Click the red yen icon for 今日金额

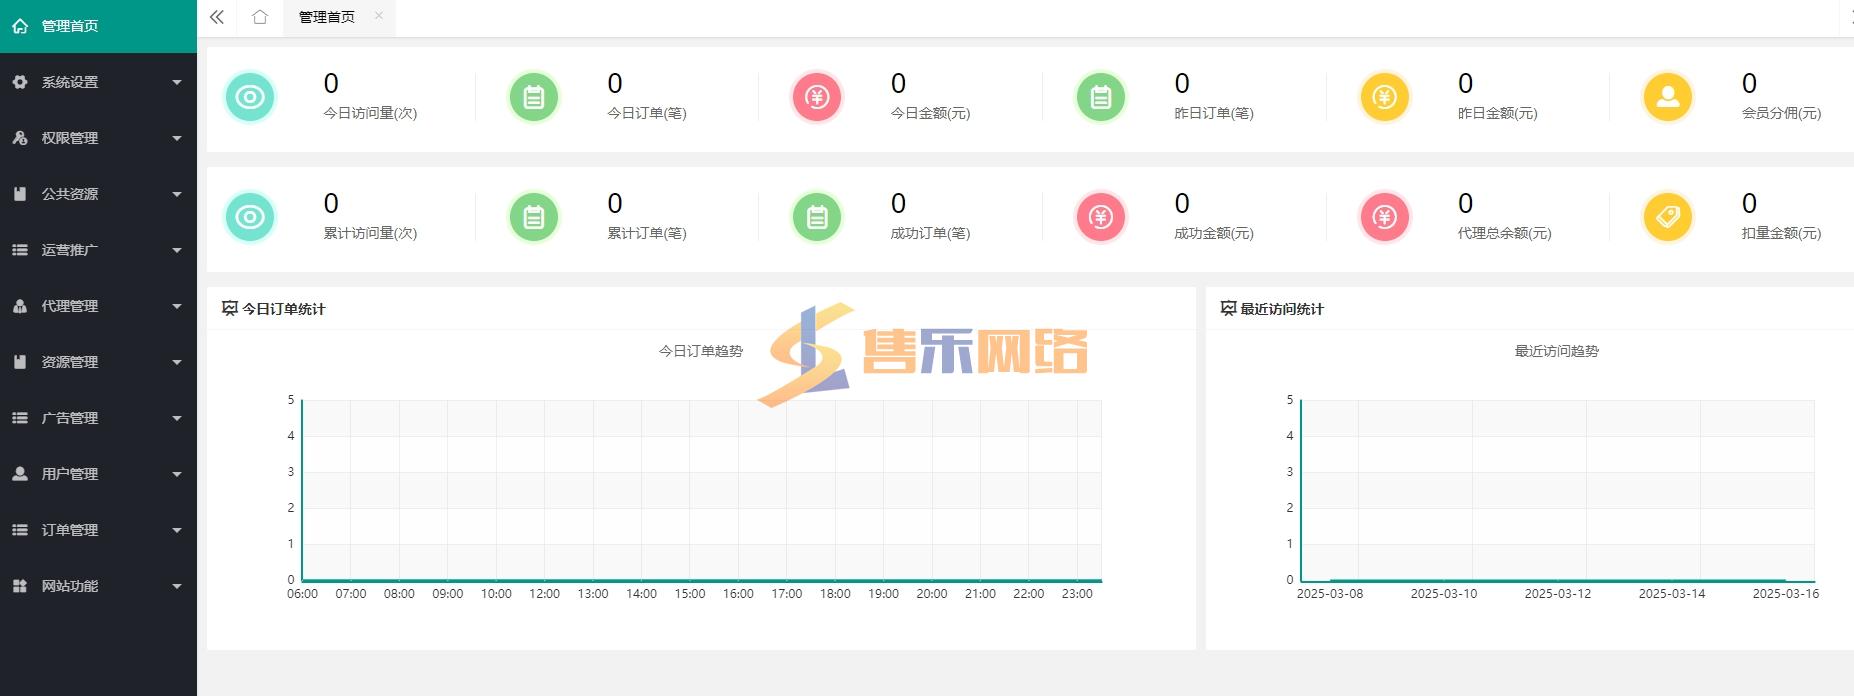(817, 97)
